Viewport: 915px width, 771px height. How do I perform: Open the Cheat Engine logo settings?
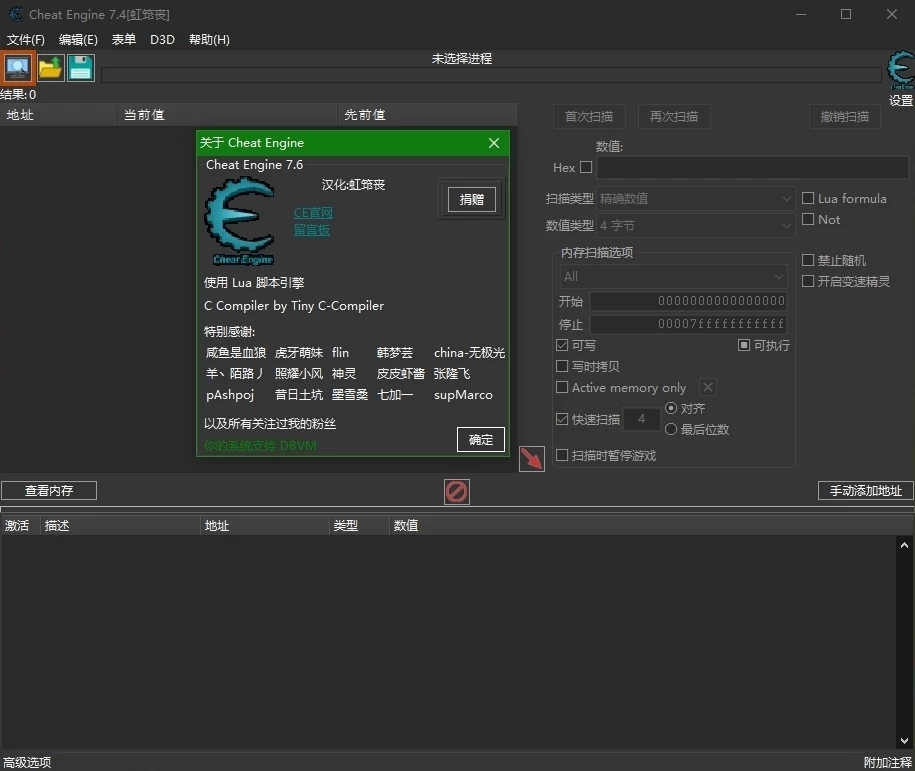pyautogui.click(x=901, y=71)
